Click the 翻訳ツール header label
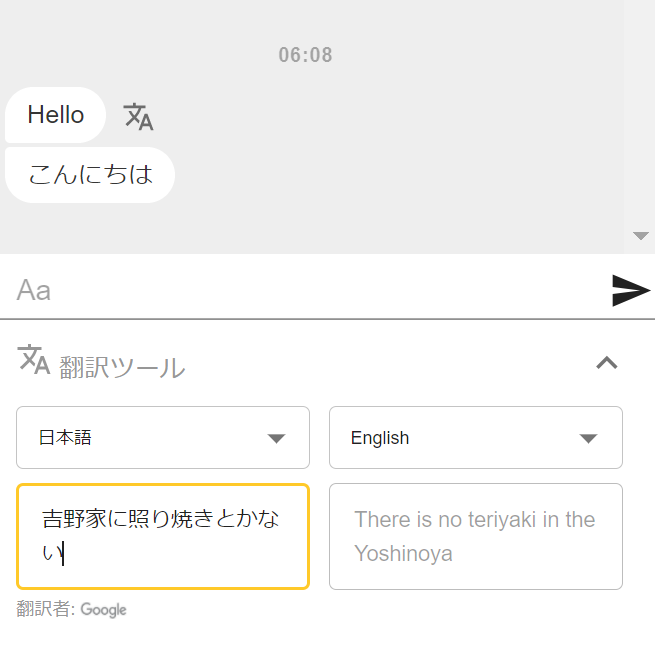Viewport: 655px width, 656px height. tap(122, 367)
